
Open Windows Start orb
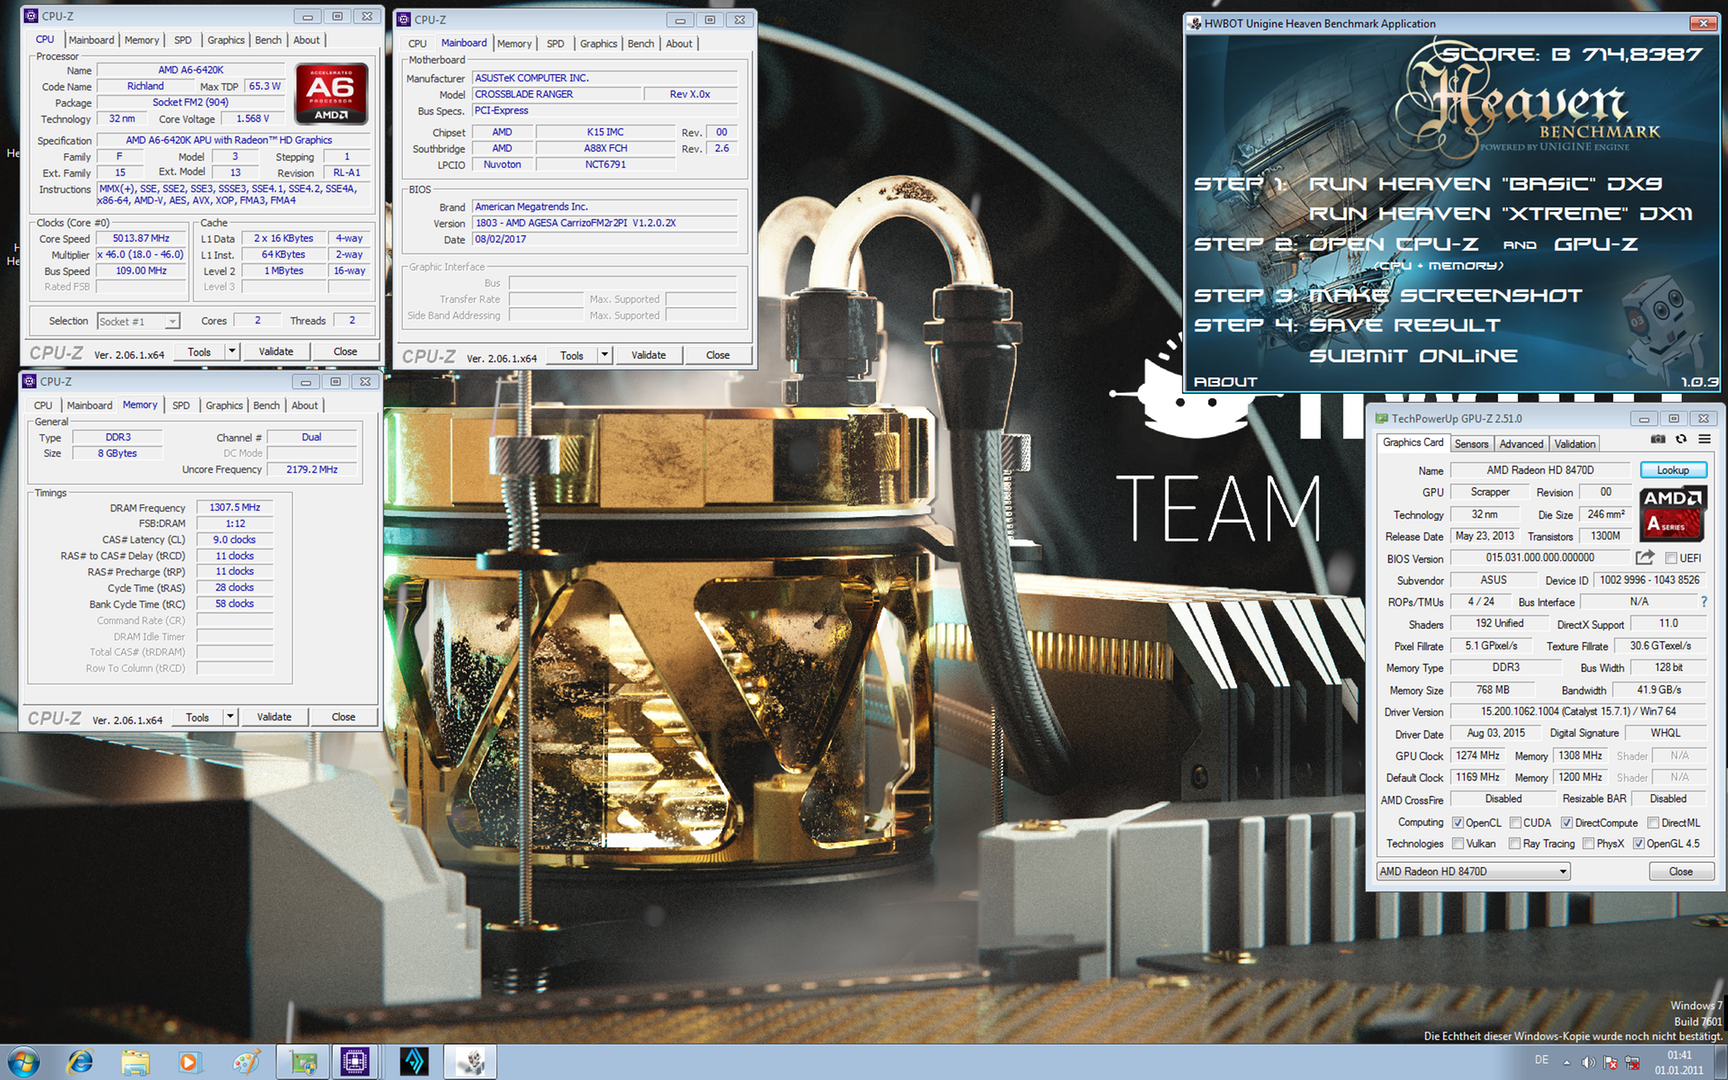24,1061
